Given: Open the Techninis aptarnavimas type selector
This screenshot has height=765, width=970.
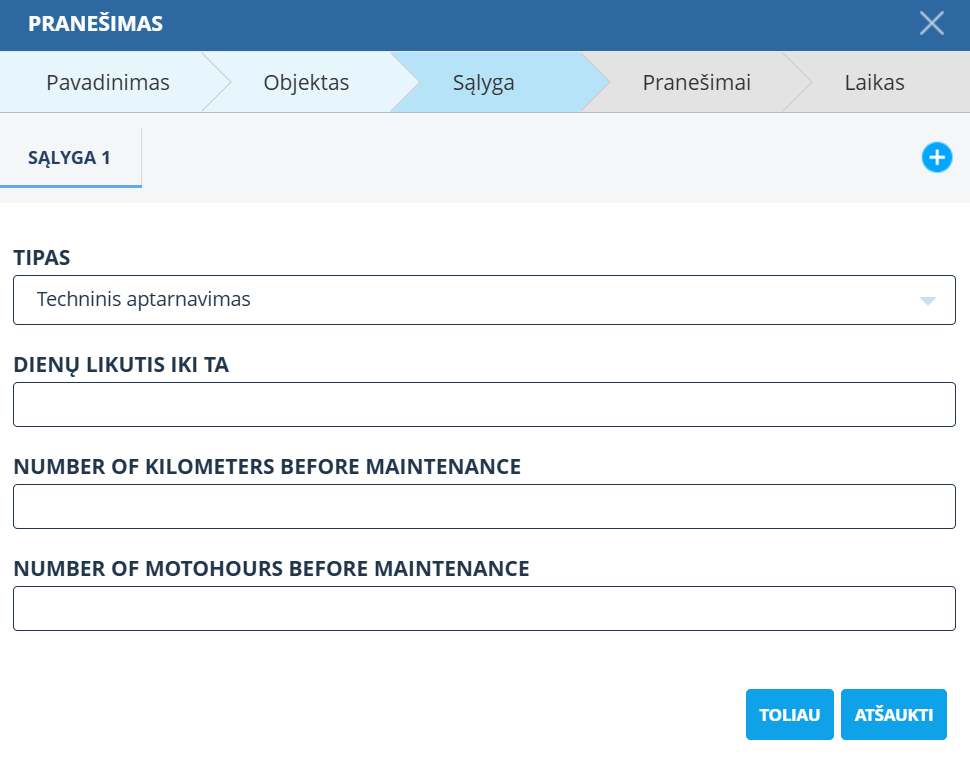Looking at the screenshot, I should coord(470,300).
